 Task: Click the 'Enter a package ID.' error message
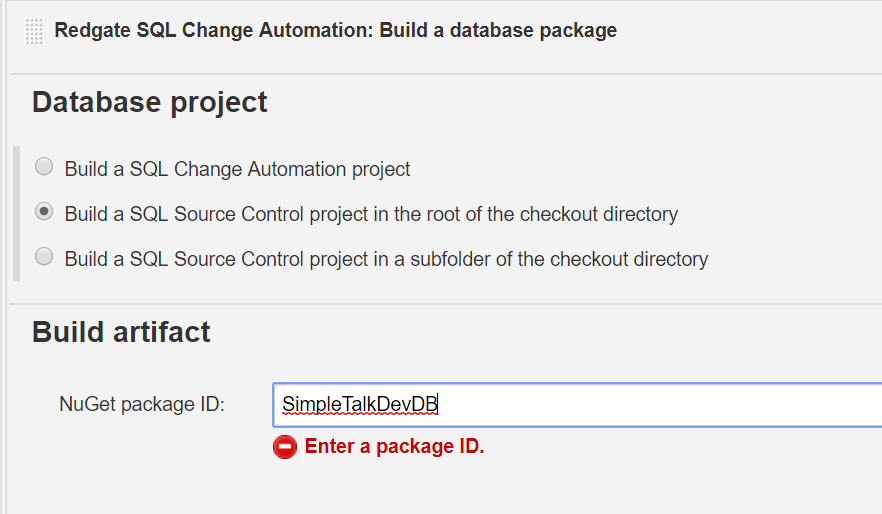(394, 447)
